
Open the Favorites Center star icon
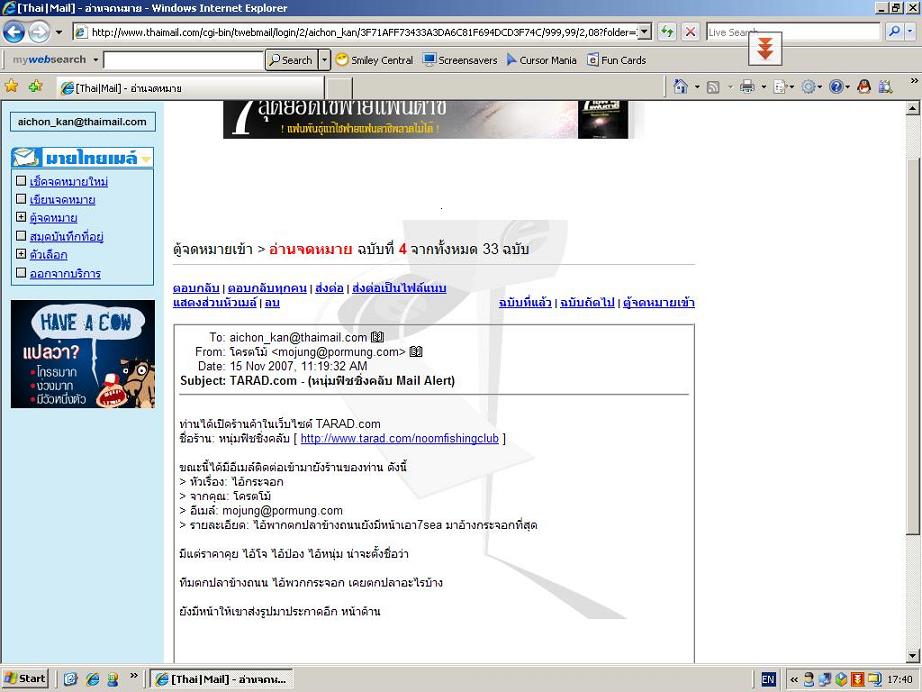11,87
